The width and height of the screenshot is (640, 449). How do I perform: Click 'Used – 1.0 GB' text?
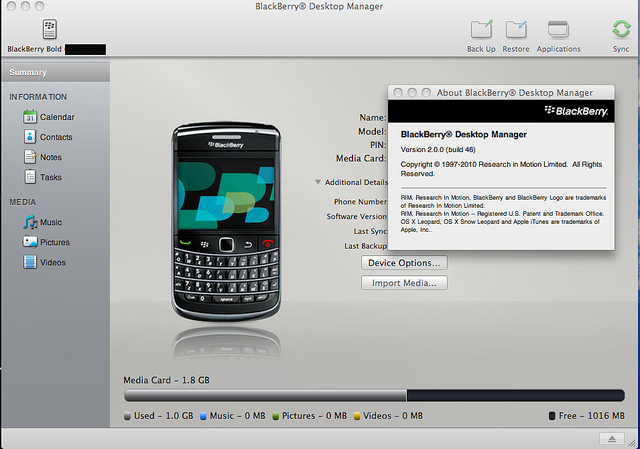click(x=164, y=416)
